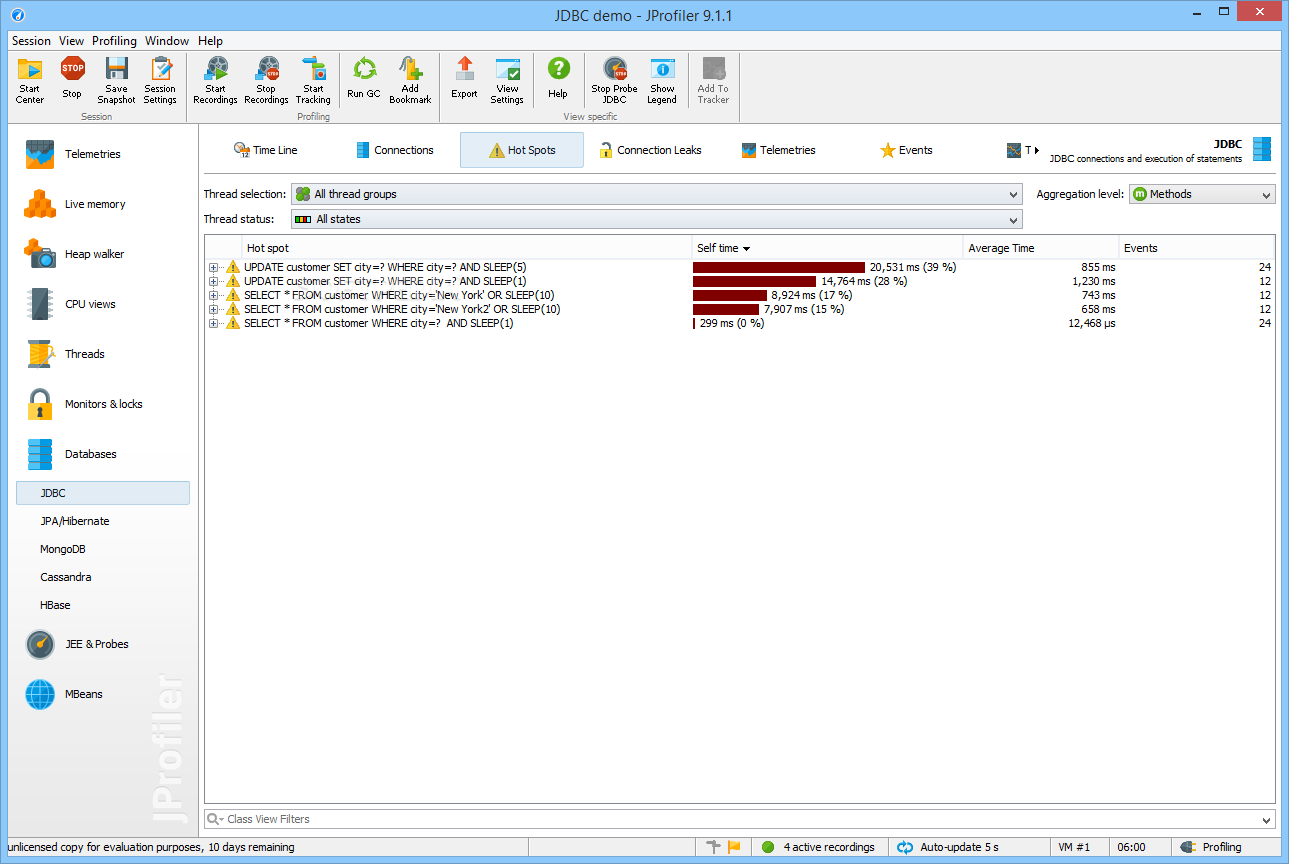
Task: Open the Profiling menu
Action: click(x=114, y=41)
